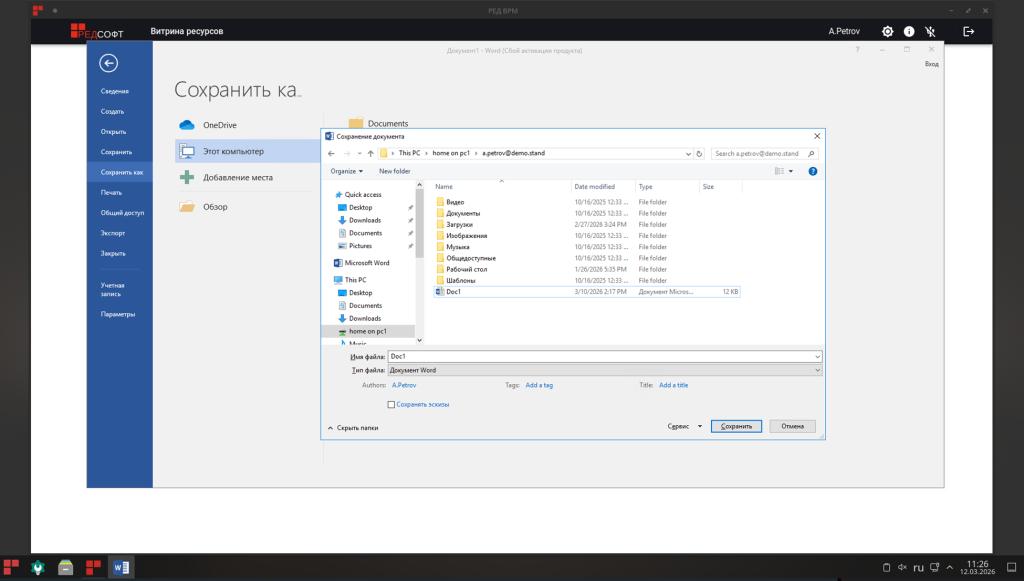This screenshot has width=1024, height=581.
Task: Click the volume muted tray icon
Action: tap(902, 567)
